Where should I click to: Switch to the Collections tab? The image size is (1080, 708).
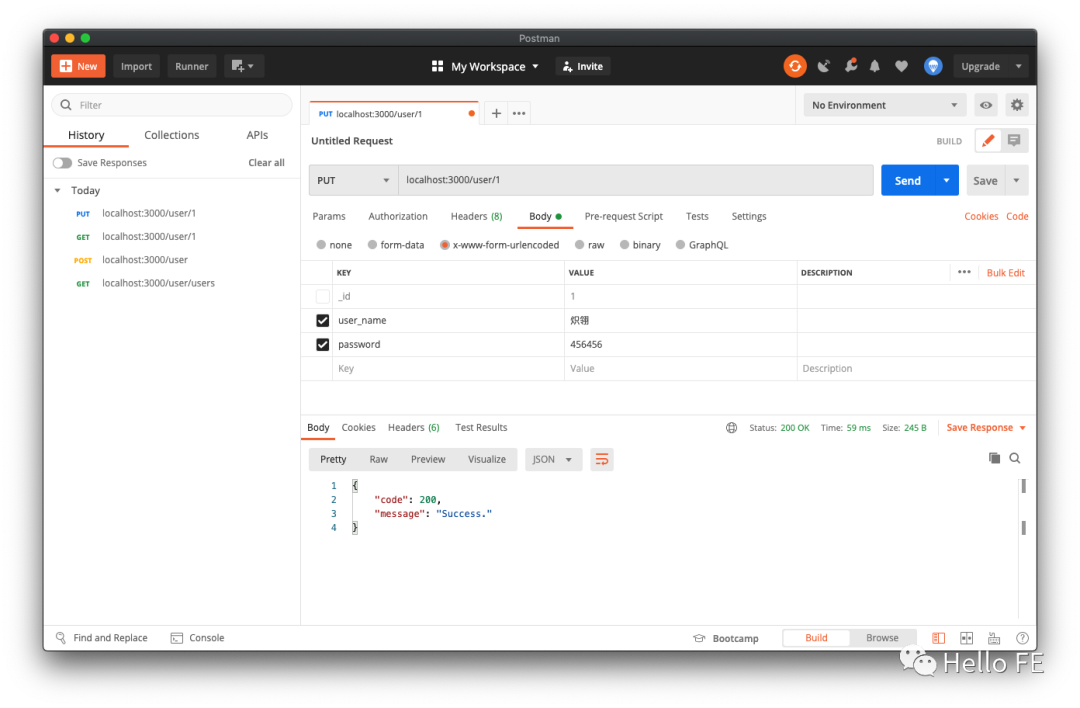172,135
